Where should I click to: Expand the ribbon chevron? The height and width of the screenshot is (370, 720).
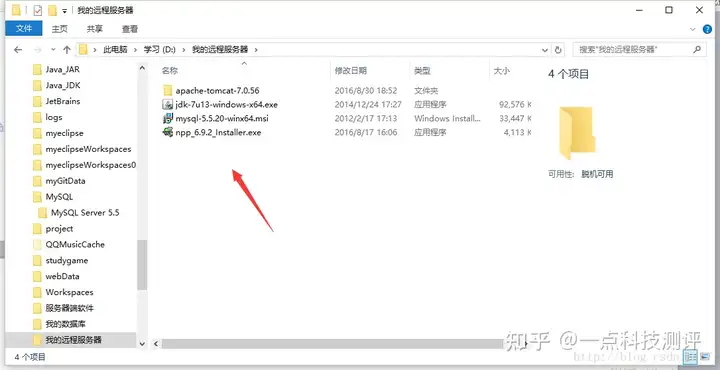pos(693,29)
